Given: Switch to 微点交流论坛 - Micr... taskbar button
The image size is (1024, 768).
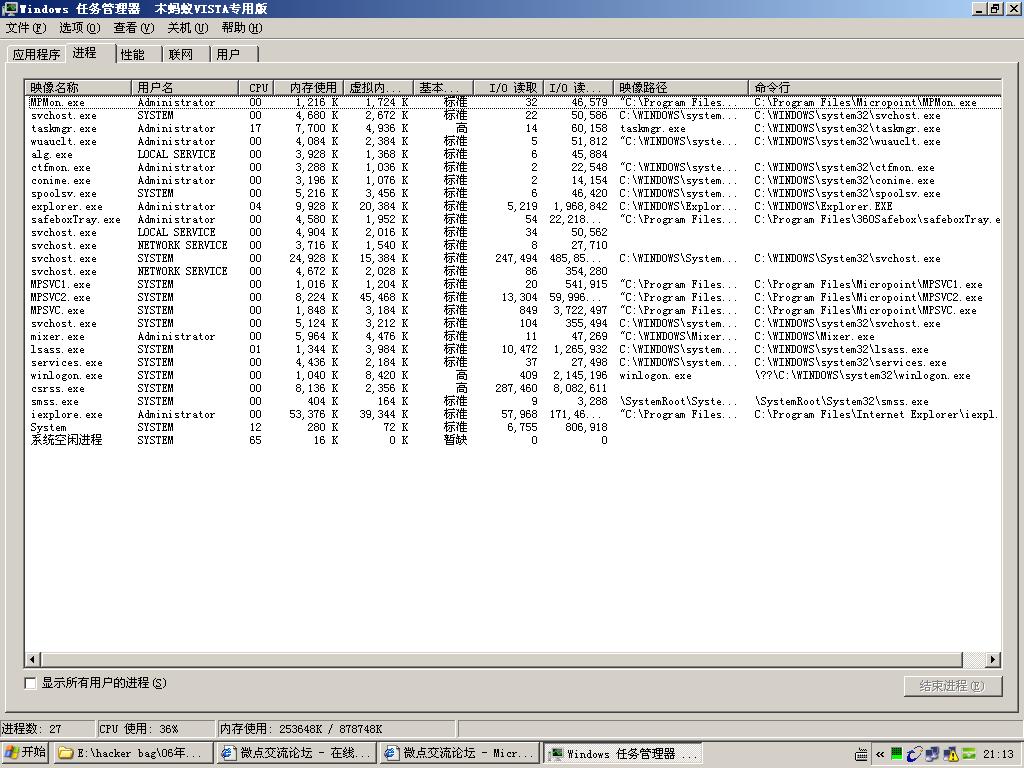Looking at the screenshot, I should point(460,753).
